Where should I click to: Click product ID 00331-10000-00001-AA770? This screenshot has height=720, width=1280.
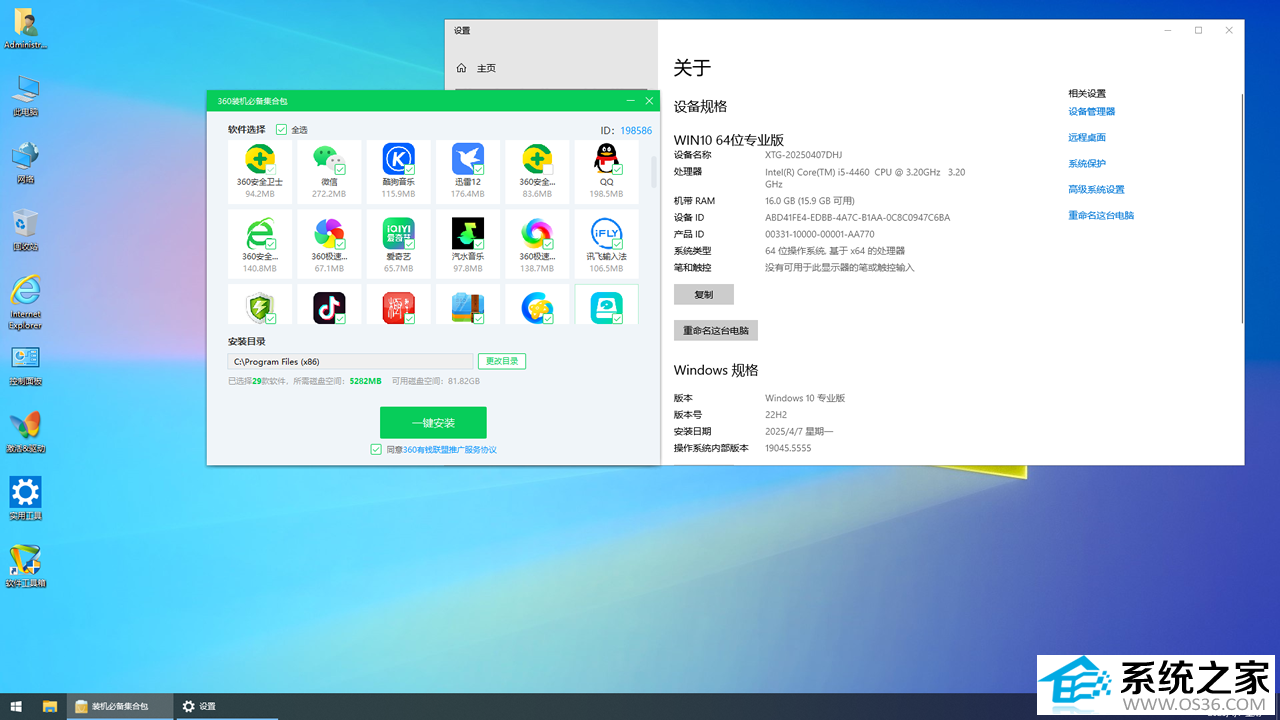pos(820,234)
